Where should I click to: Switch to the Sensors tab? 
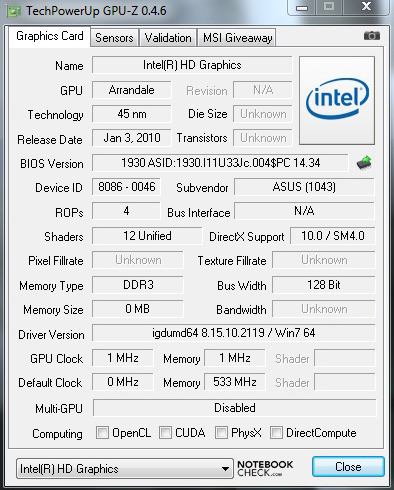114,38
